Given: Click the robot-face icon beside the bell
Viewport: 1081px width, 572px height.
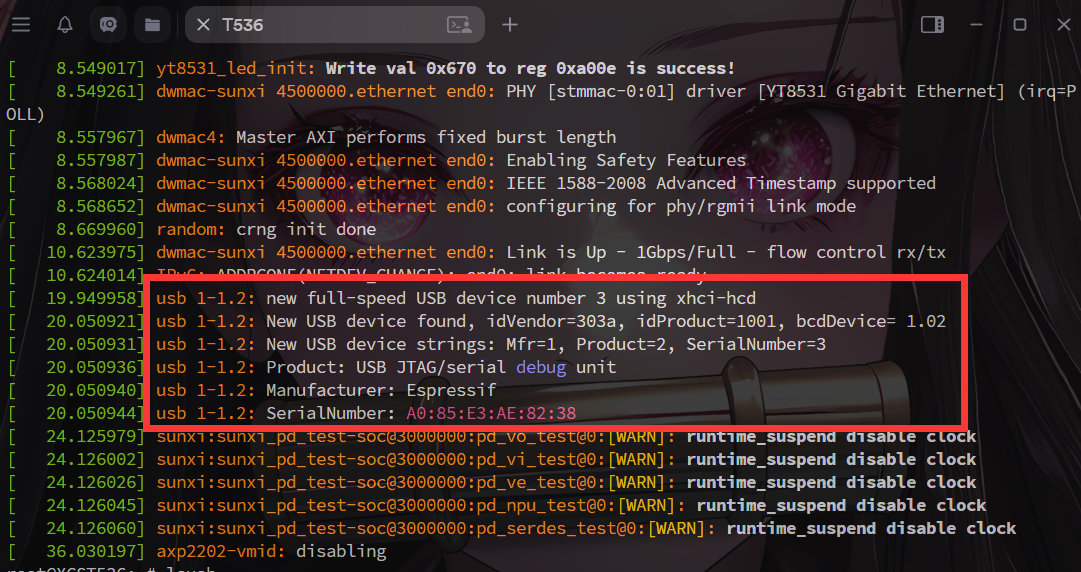Looking at the screenshot, I should (109, 25).
